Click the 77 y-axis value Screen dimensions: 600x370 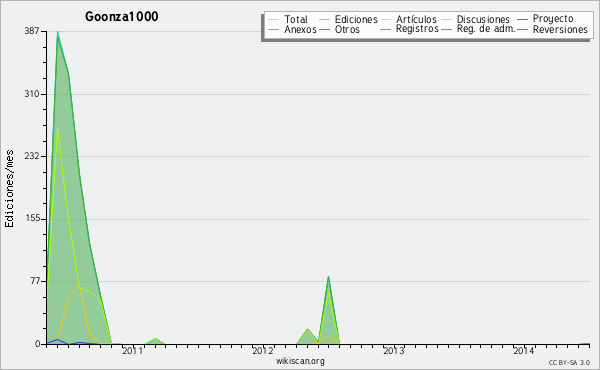[34, 281]
